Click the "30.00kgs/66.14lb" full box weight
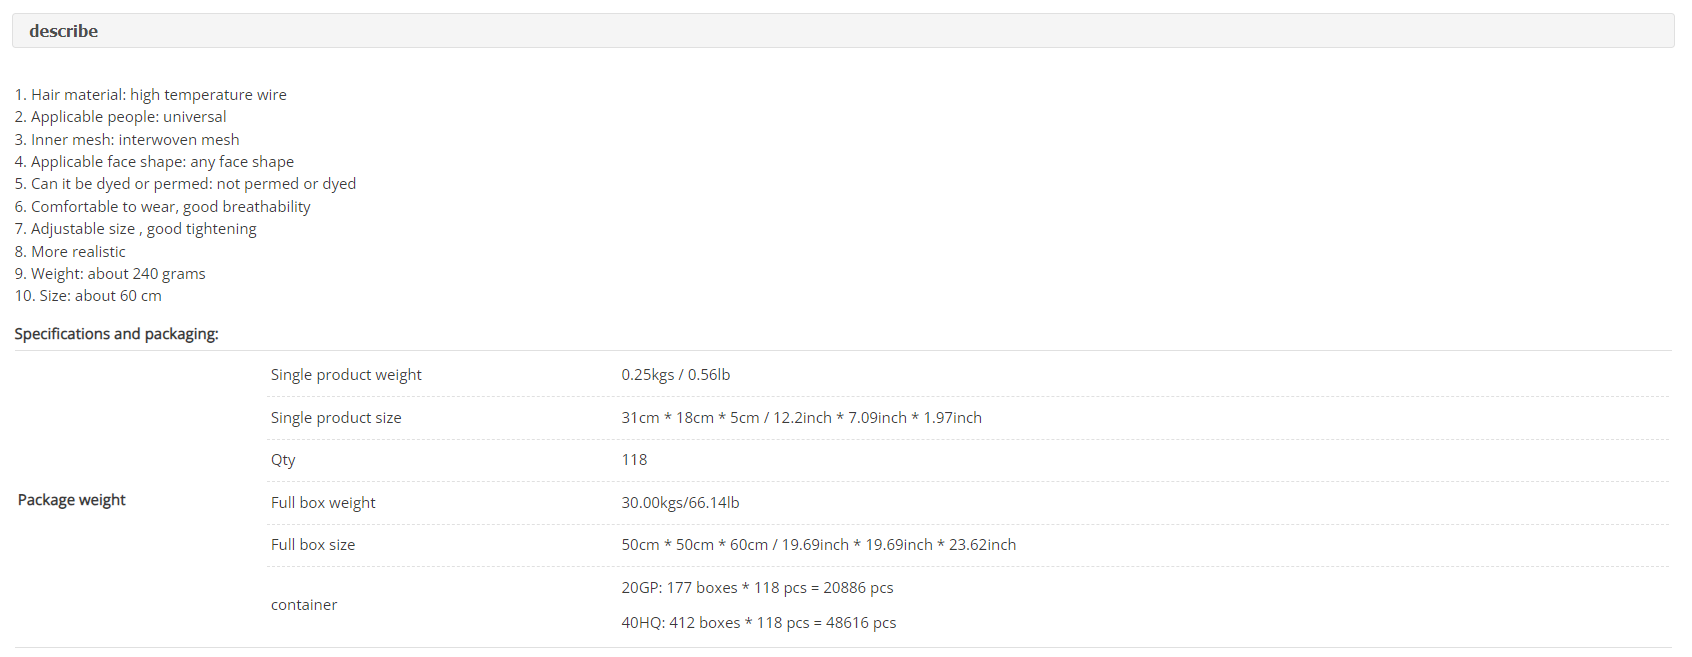The width and height of the screenshot is (1692, 657). (x=680, y=503)
